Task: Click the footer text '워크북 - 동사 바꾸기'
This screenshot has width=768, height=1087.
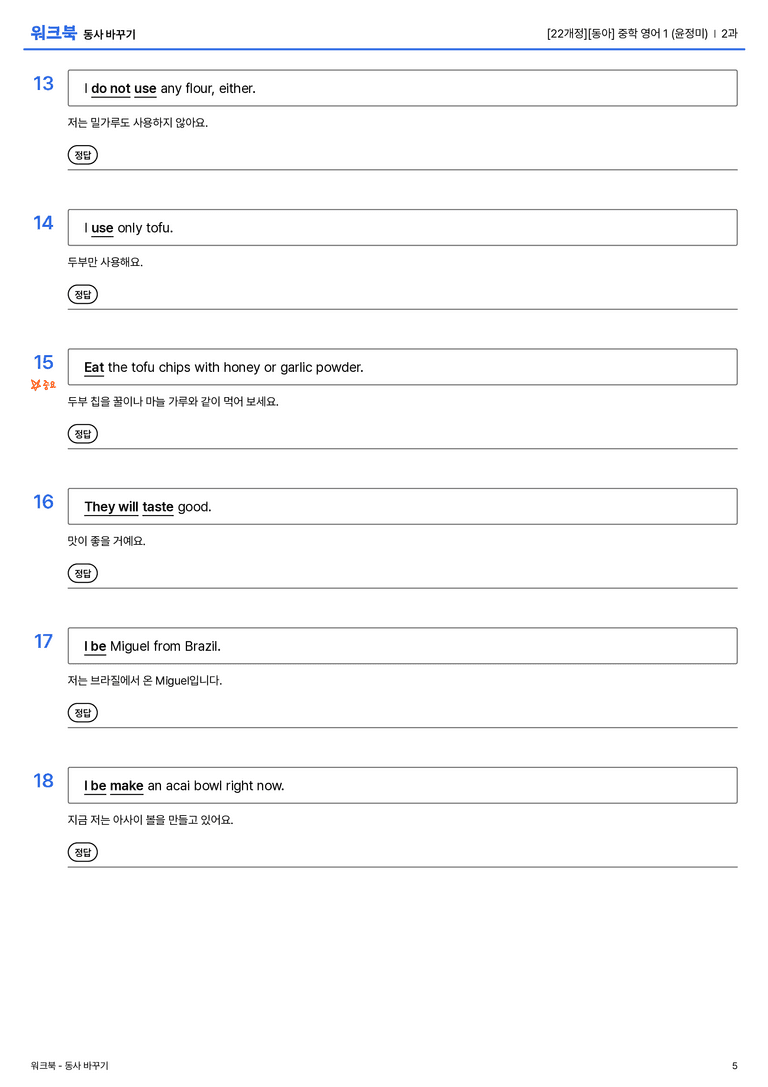Action: coord(69,1066)
